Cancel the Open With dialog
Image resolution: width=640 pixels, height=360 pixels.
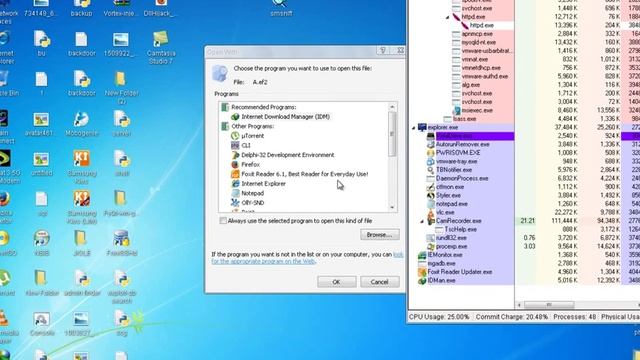pos(379,282)
